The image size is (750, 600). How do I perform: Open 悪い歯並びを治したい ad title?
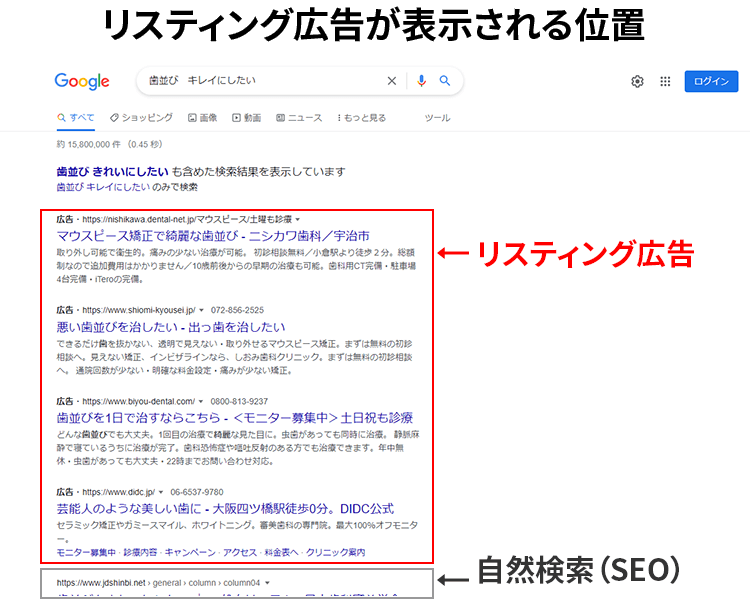click(171, 327)
